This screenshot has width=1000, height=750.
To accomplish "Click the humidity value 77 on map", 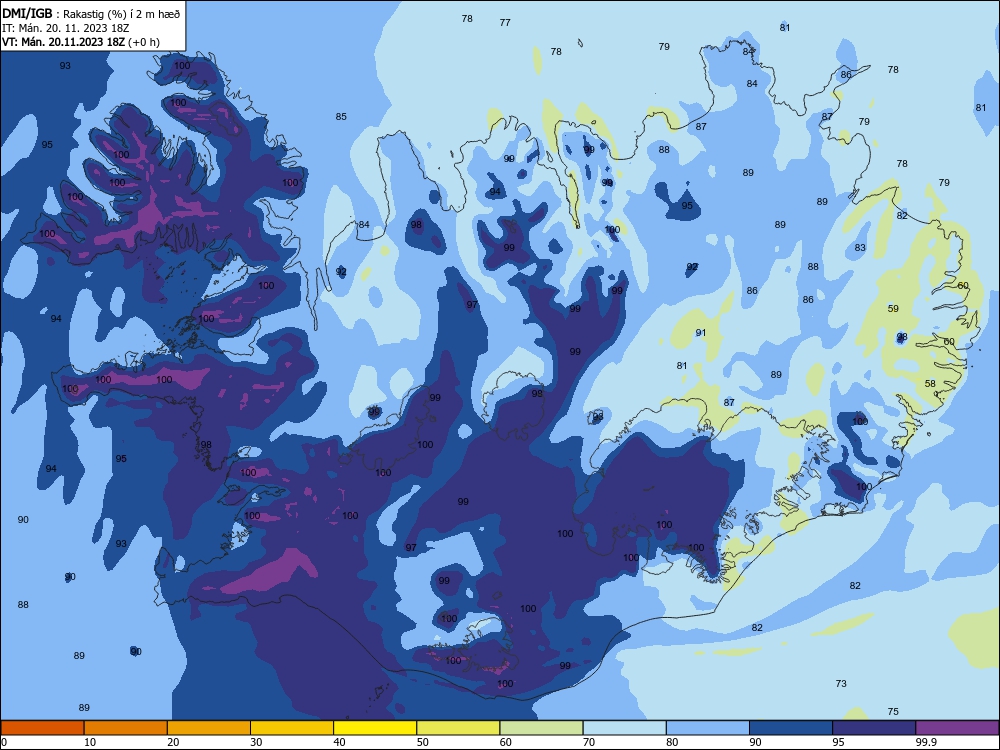I will pyautogui.click(x=505, y=22).
